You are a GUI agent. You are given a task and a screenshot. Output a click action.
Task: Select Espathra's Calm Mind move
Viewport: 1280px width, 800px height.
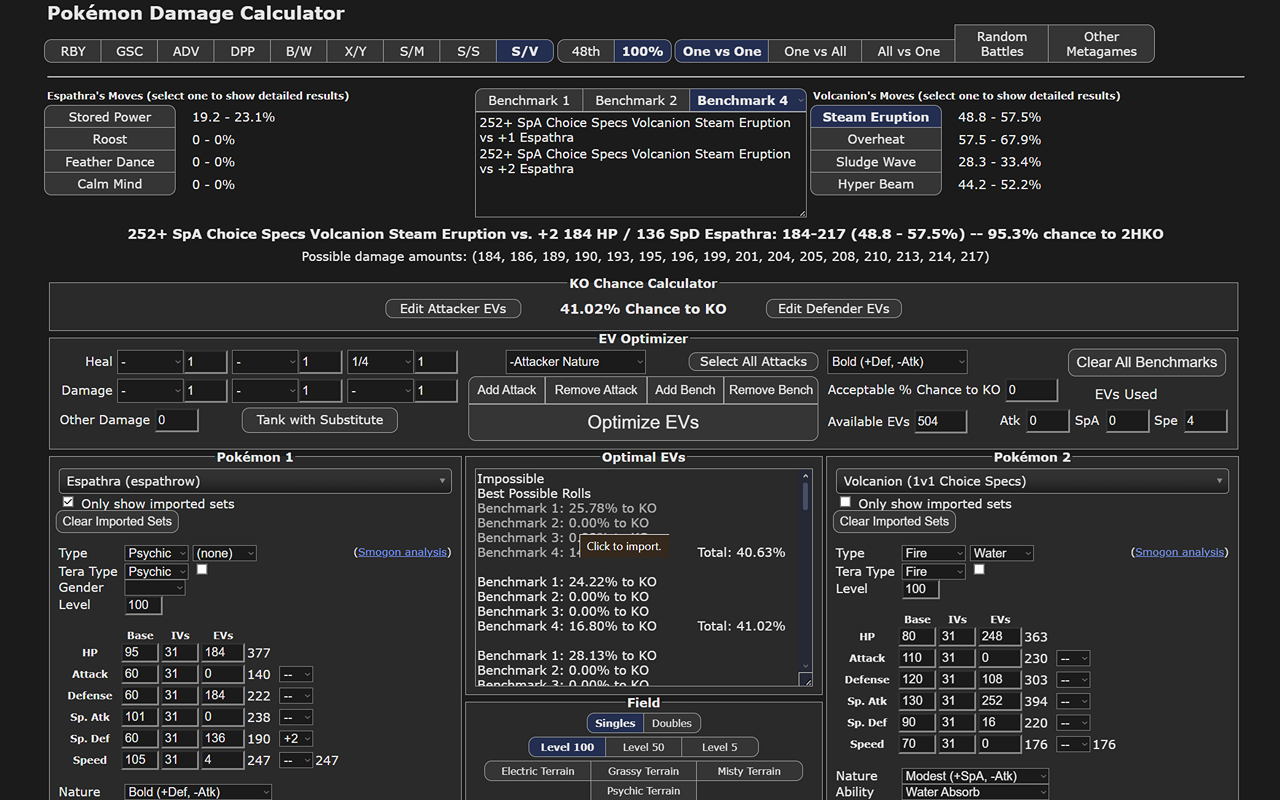(110, 184)
